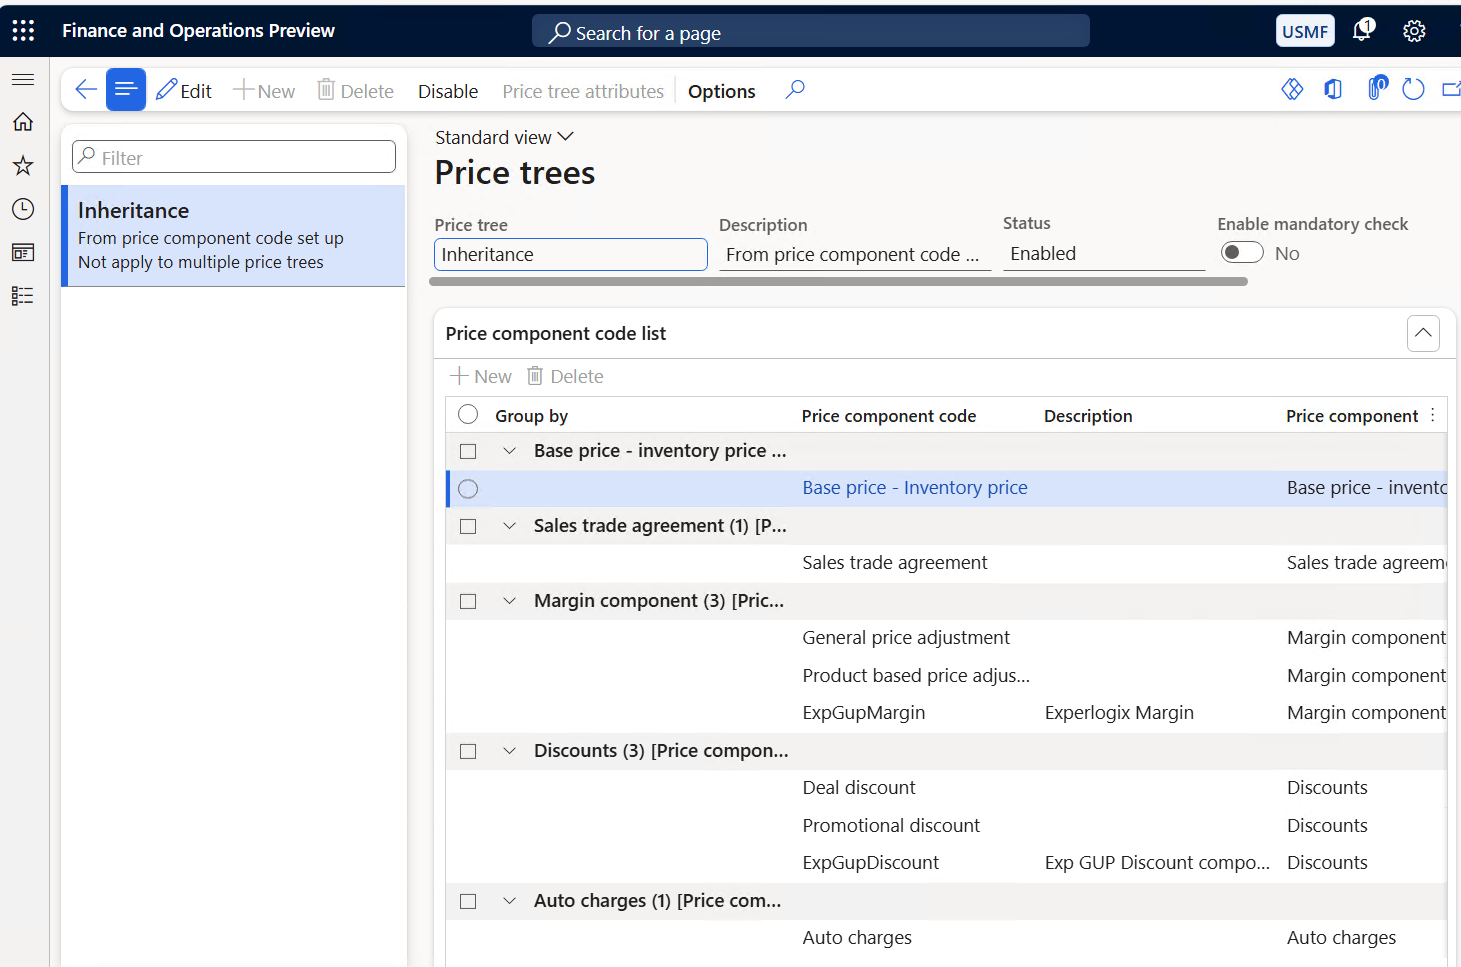Check the Base price - inventory price group checkbox
The width and height of the screenshot is (1461, 967).
point(468,451)
